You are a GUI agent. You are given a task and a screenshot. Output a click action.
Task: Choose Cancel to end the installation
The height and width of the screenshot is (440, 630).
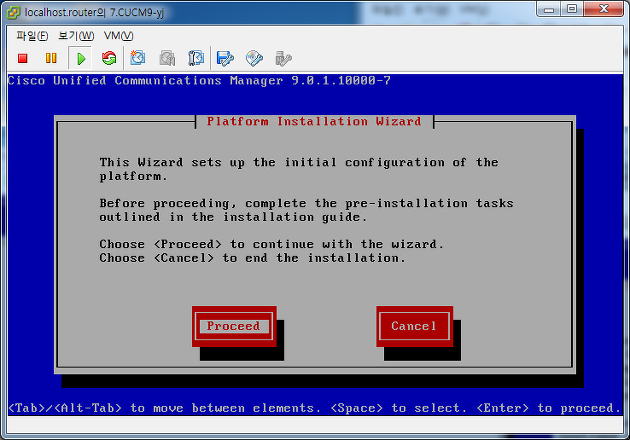(x=414, y=326)
